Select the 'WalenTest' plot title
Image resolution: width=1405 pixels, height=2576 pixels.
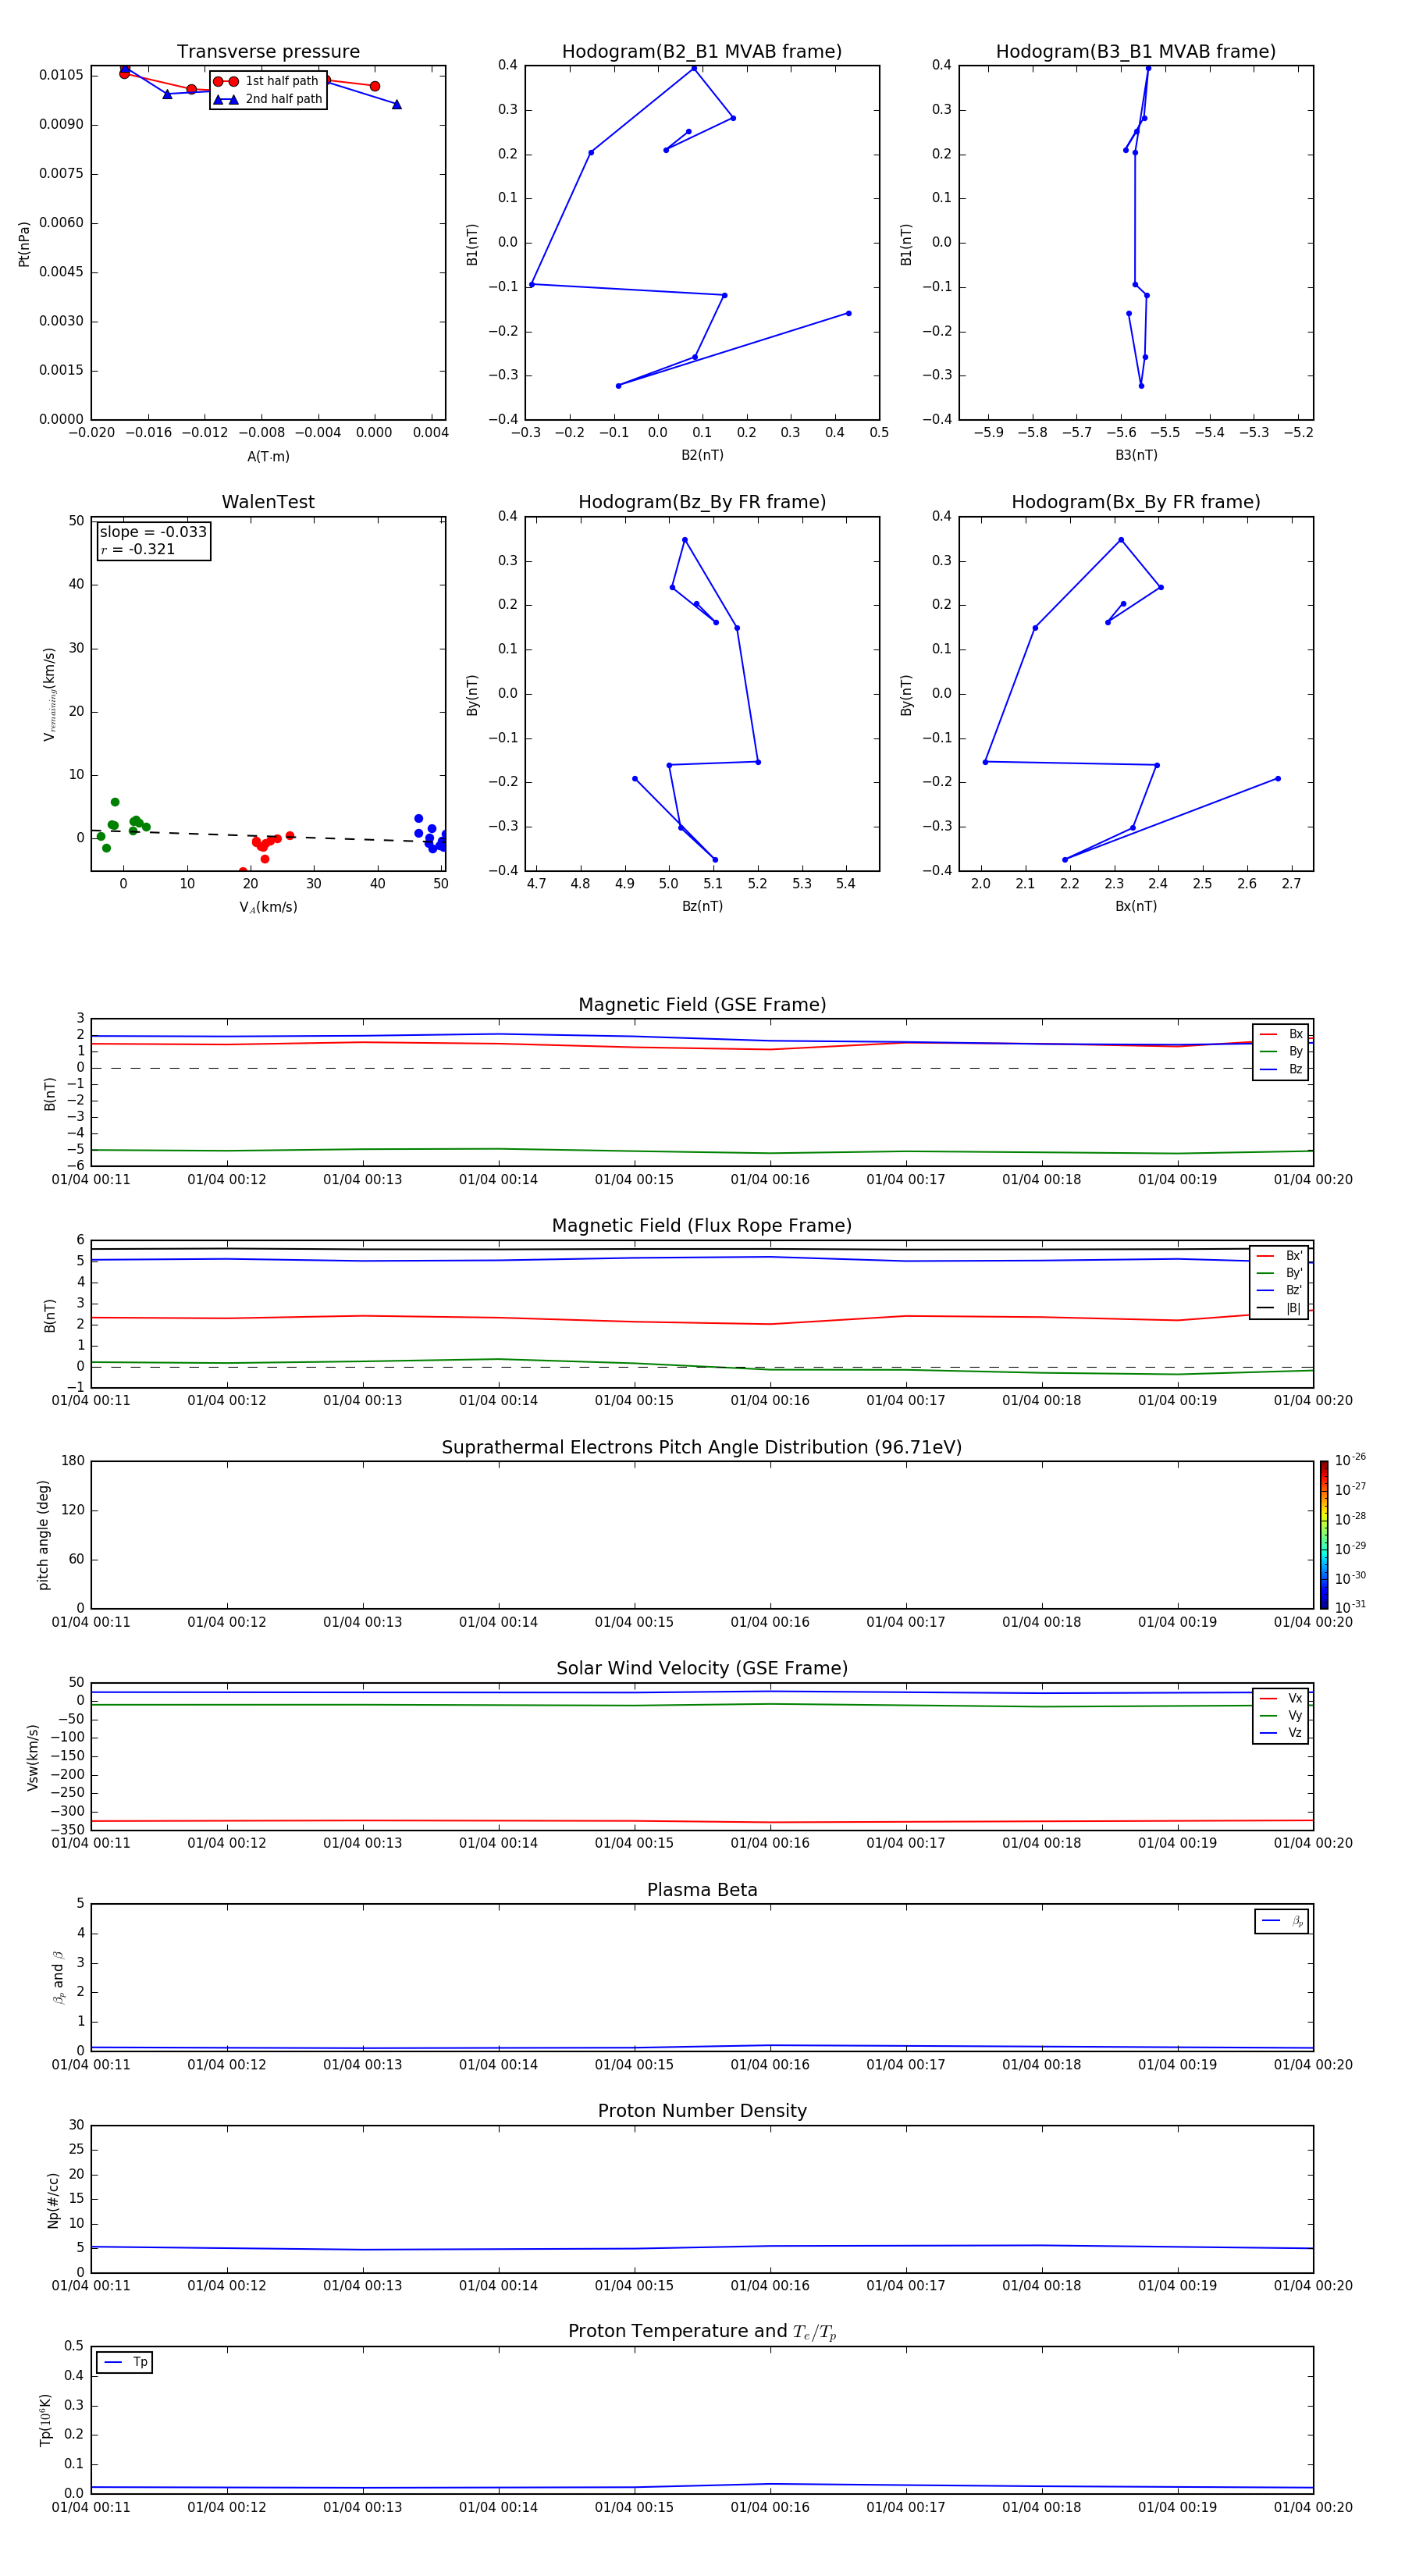(x=268, y=502)
